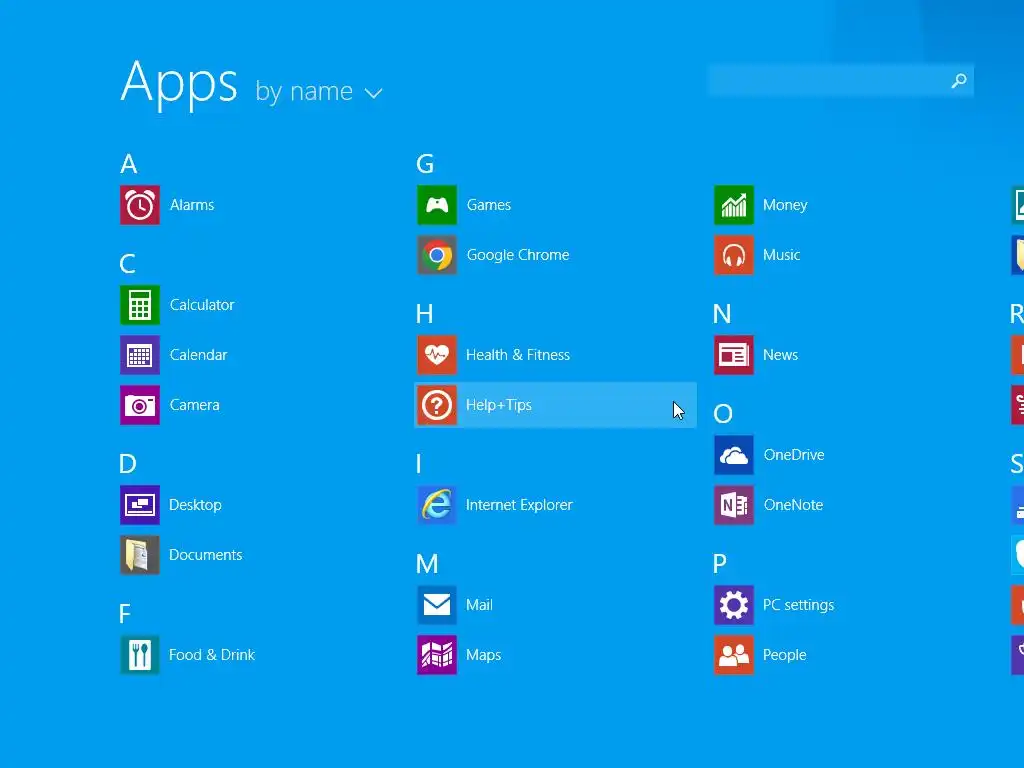The height and width of the screenshot is (768, 1024).
Task: Launch Calculator via its green icon
Action: pyautogui.click(x=140, y=305)
